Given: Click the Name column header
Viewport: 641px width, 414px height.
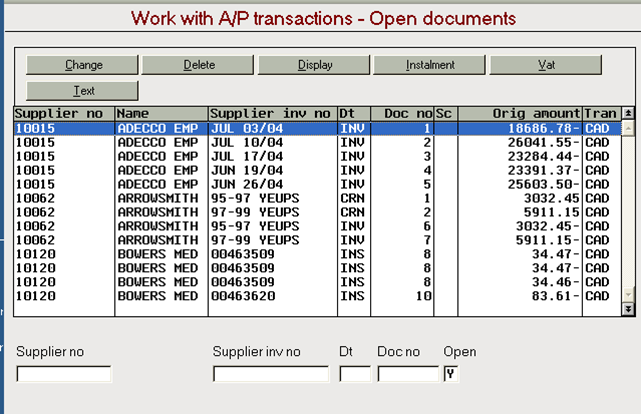Looking at the screenshot, I should [161, 113].
